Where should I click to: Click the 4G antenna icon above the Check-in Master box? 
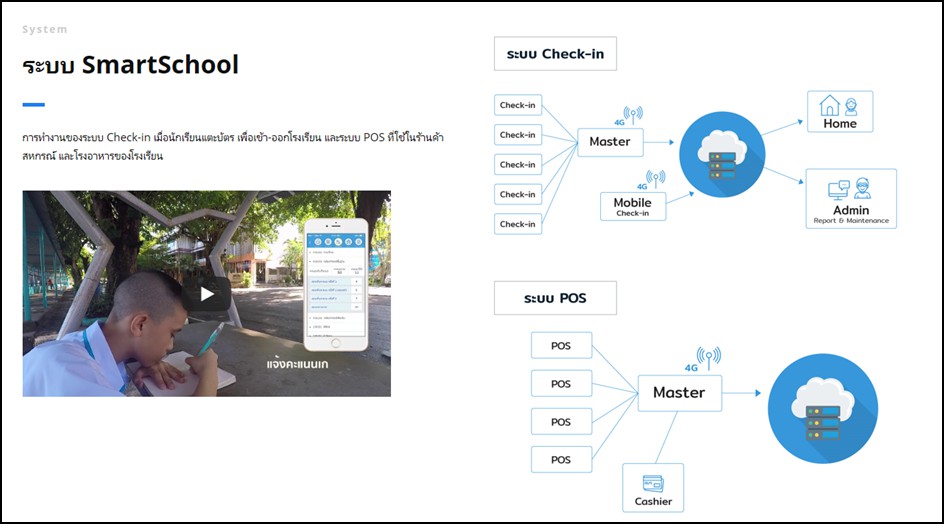629,116
